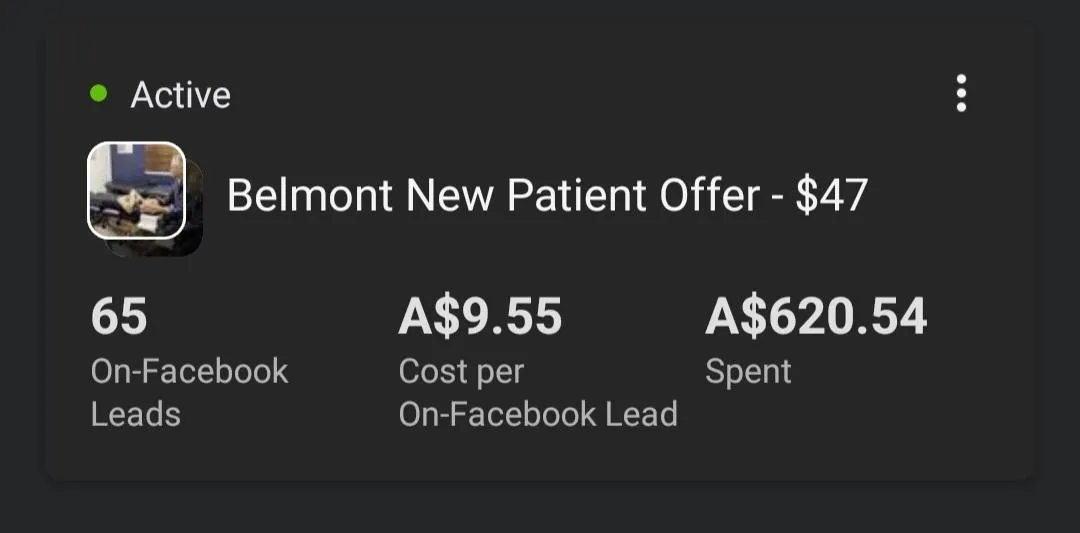
Task: Click the "$47" price in the title
Action: (830, 196)
